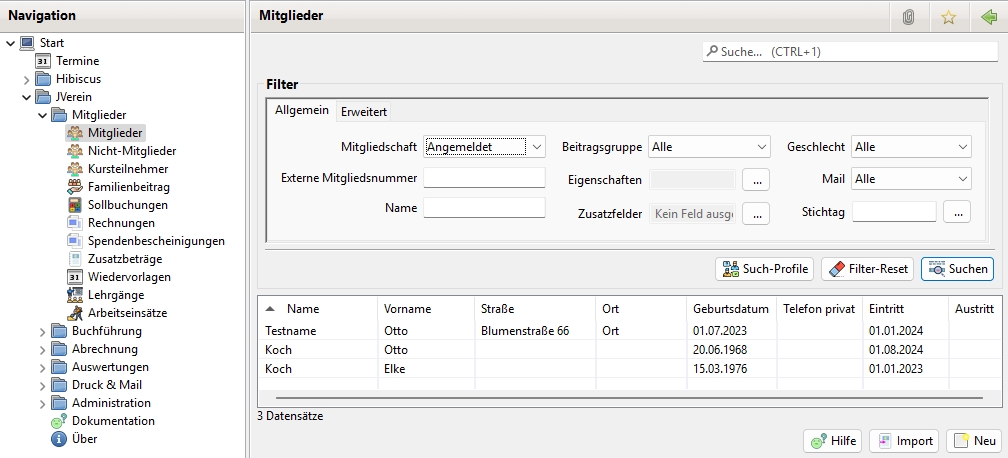Collapse the JVerein tree node
The width and height of the screenshot is (1008, 458).
(x=27, y=97)
